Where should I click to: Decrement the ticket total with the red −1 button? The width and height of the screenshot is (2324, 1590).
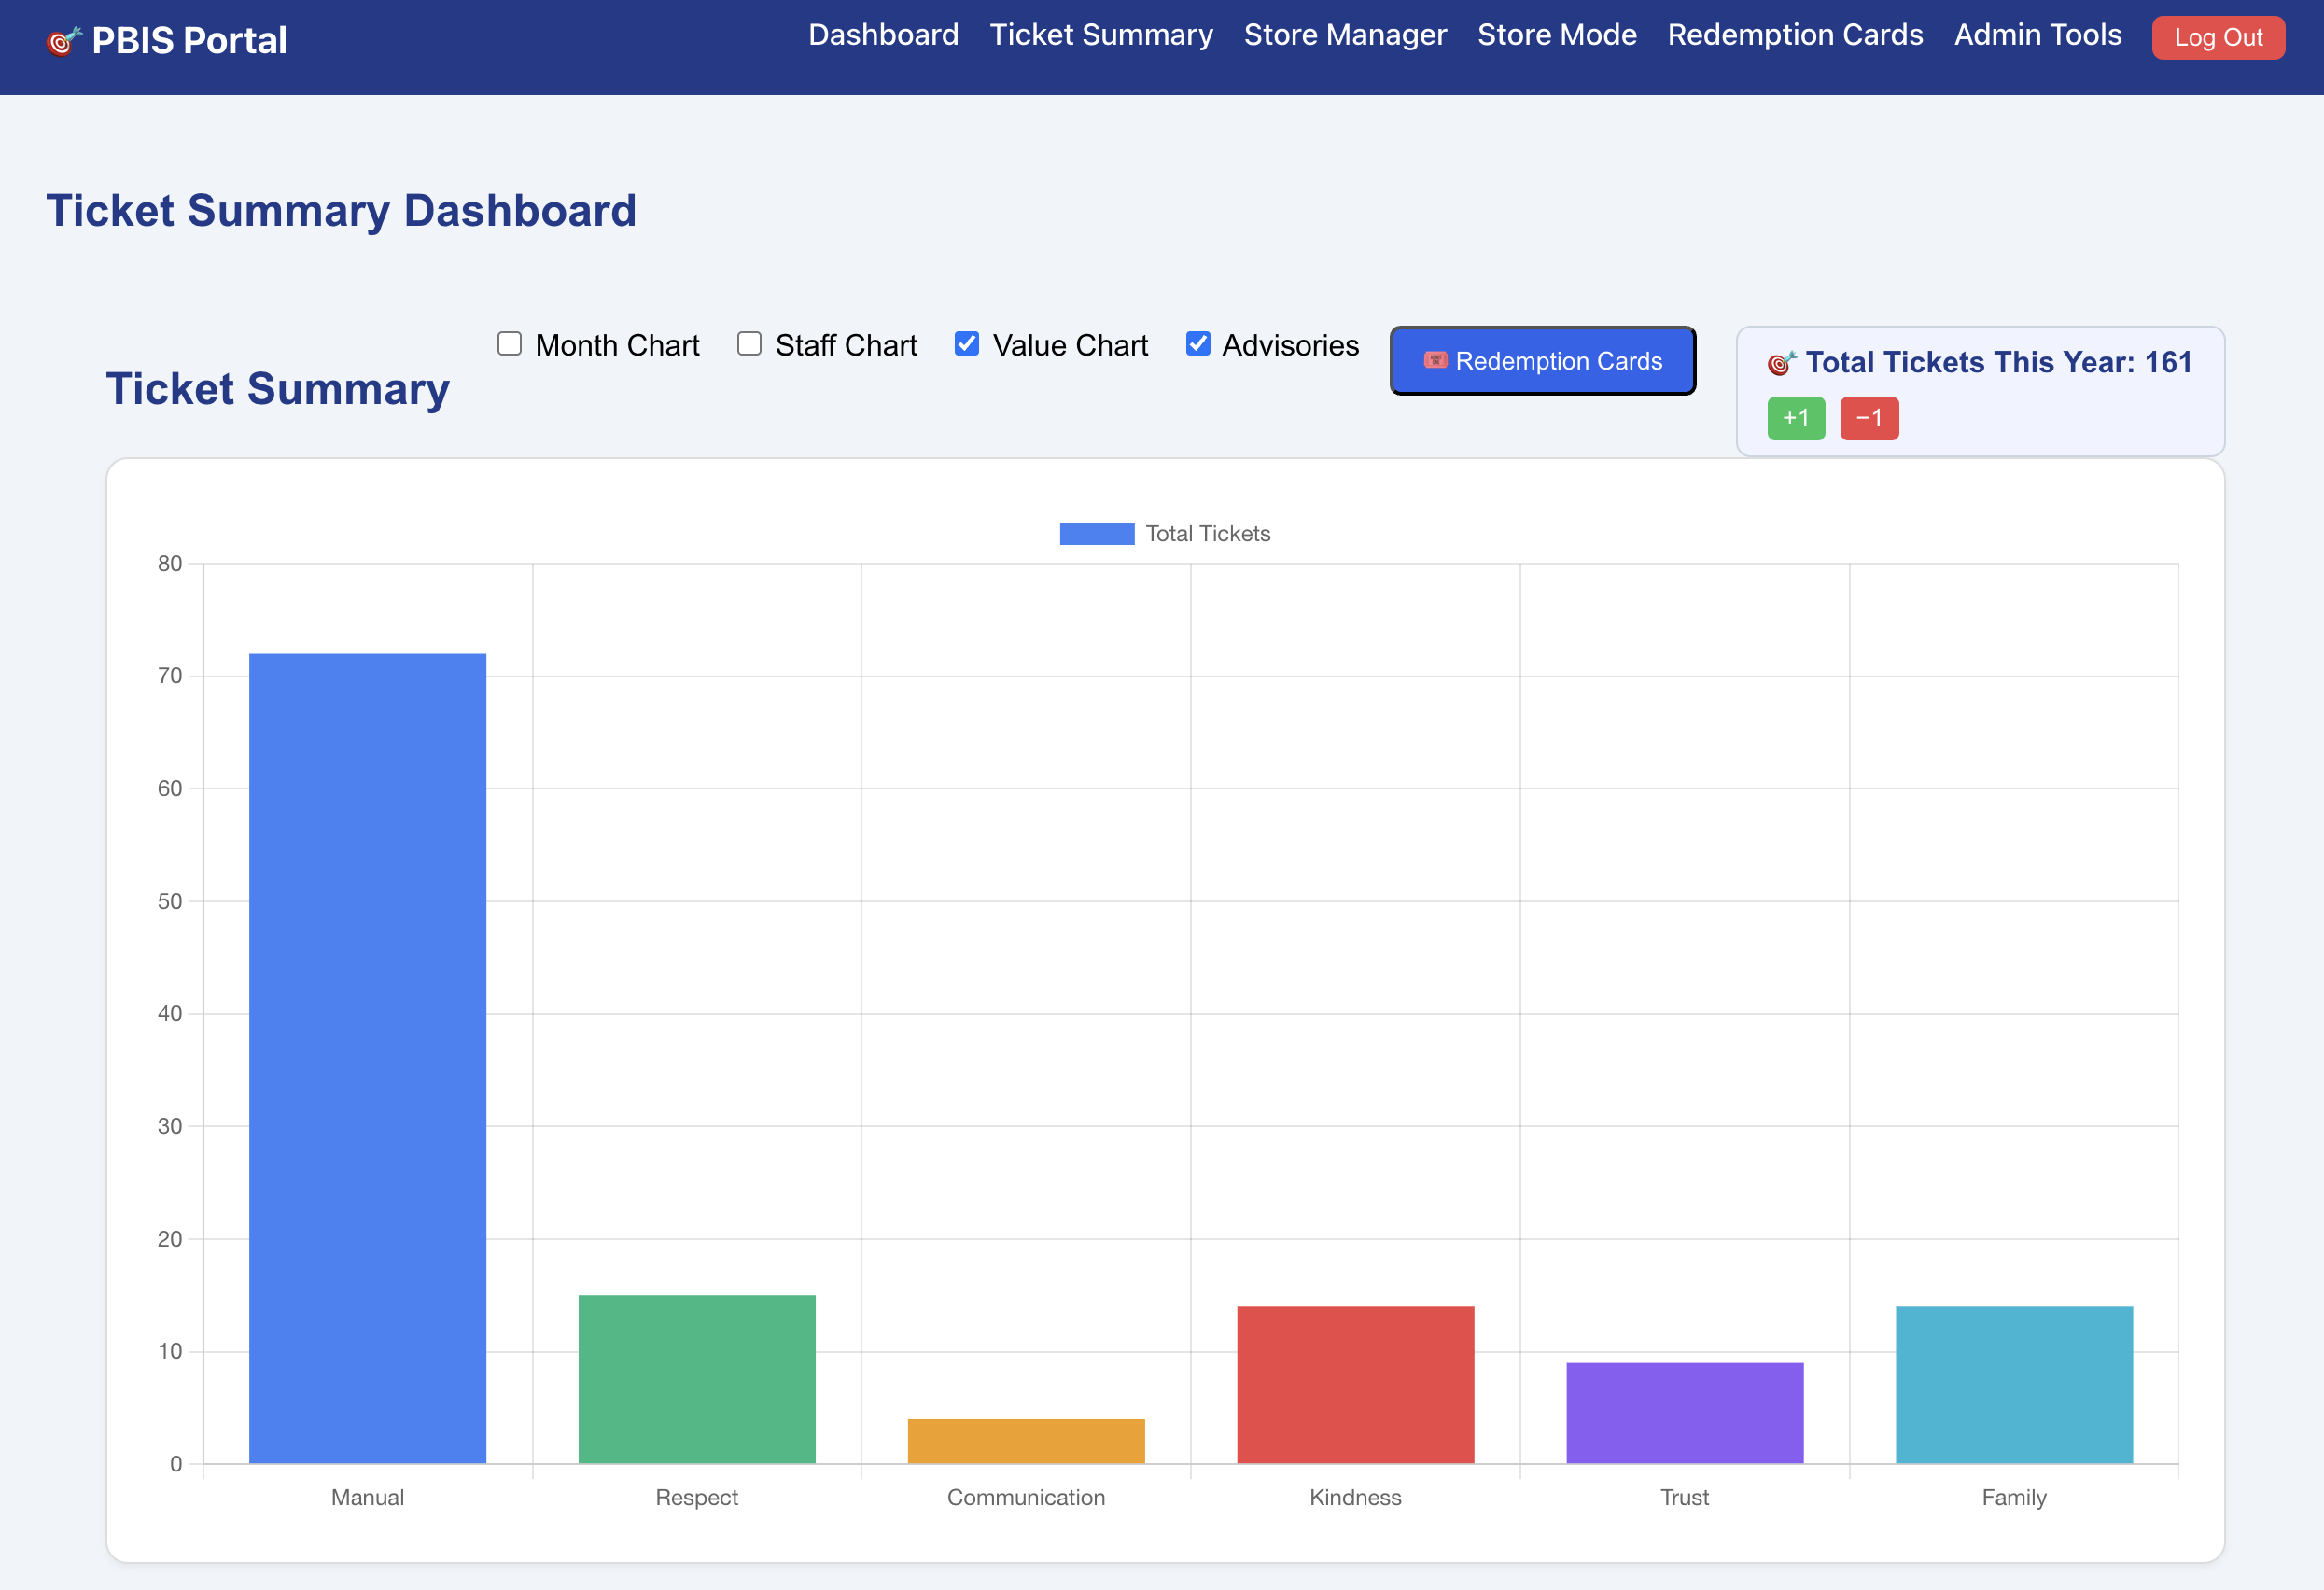tap(1869, 418)
